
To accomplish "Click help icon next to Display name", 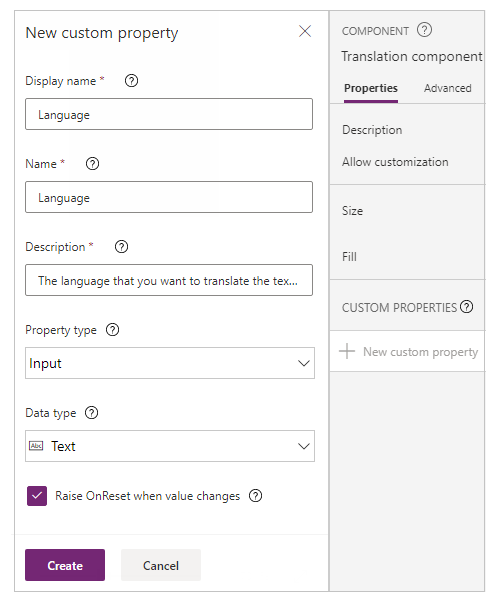I will pos(132,81).
